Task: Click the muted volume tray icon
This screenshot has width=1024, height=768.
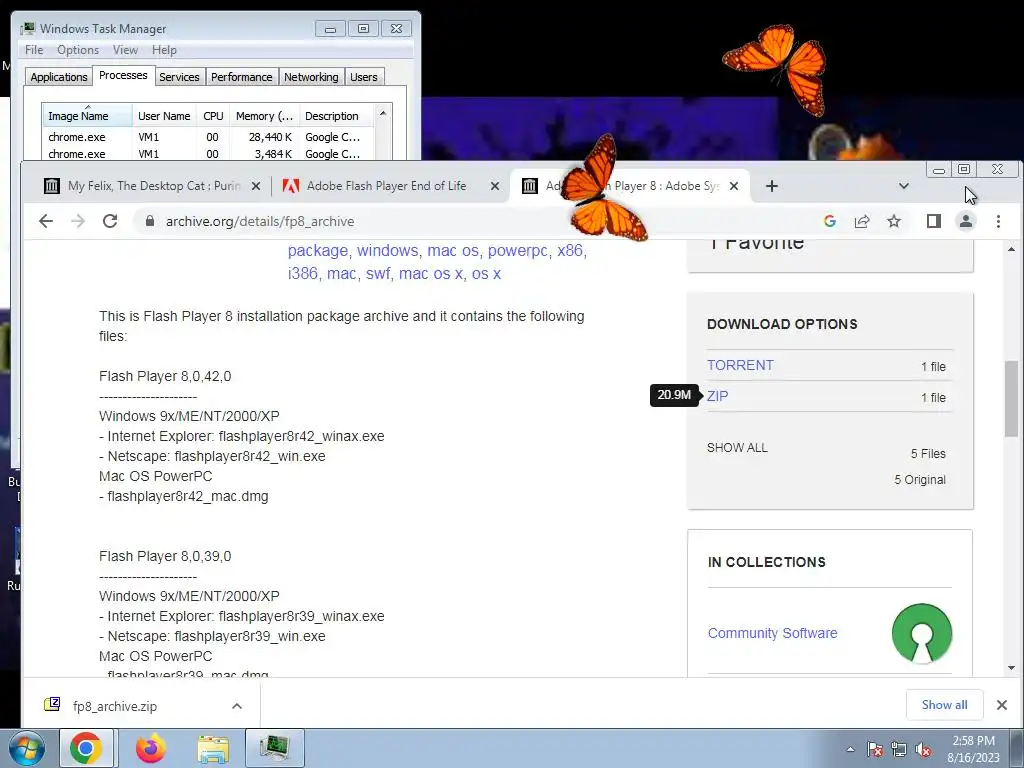Action: pyautogui.click(x=923, y=749)
